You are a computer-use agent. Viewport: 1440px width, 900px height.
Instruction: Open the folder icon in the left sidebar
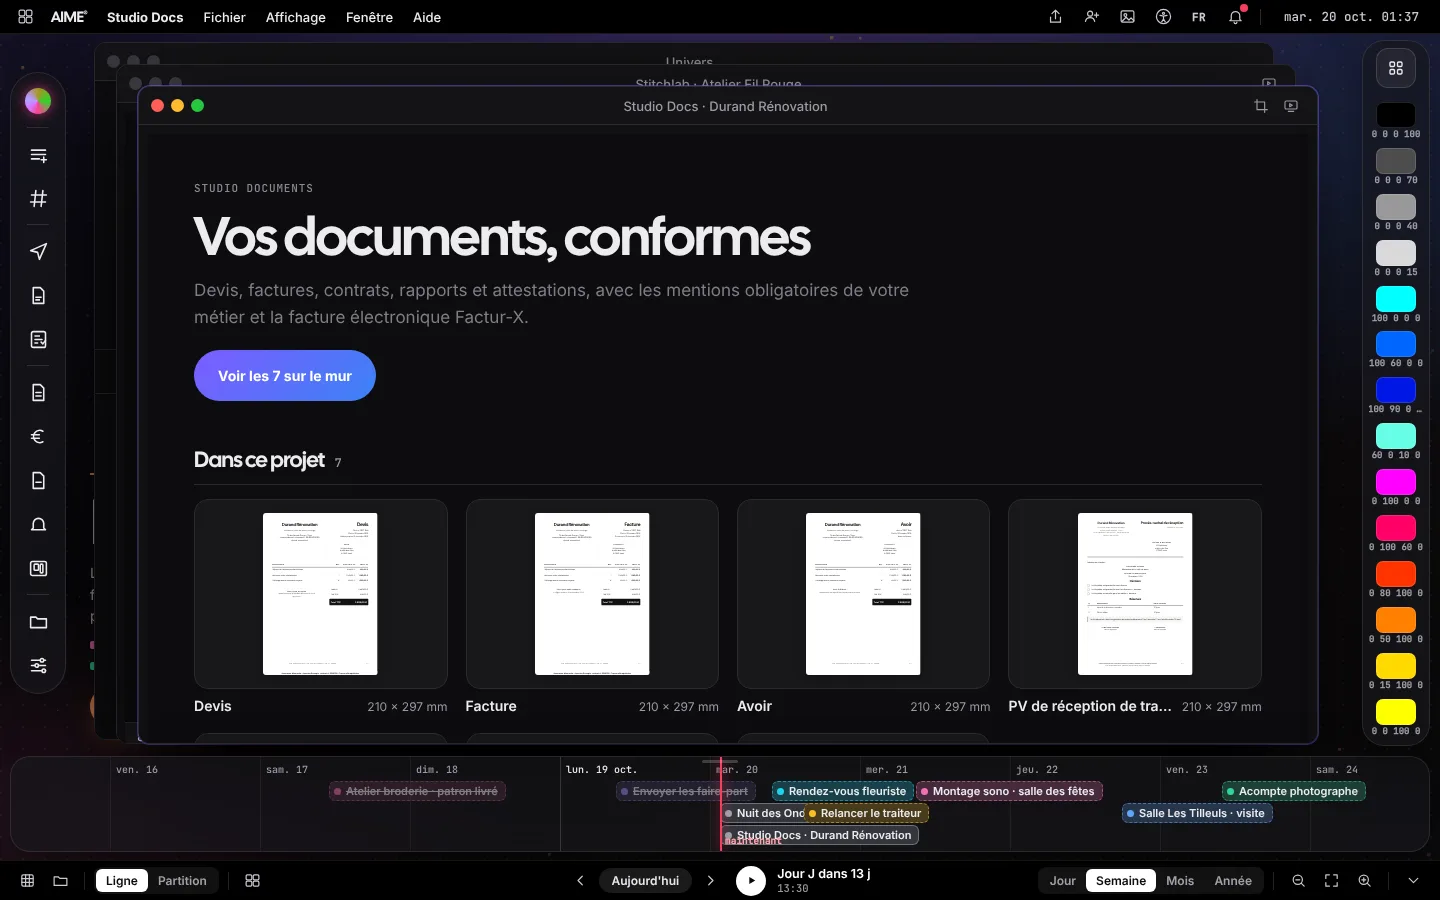click(x=38, y=622)
